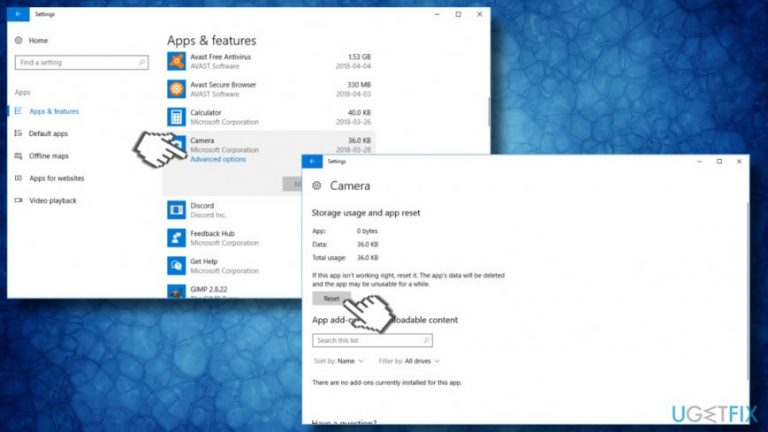This screenshot has width=768, height=432.
Task: Click Camera window vertical scrollbar
Action: point(747,290)
